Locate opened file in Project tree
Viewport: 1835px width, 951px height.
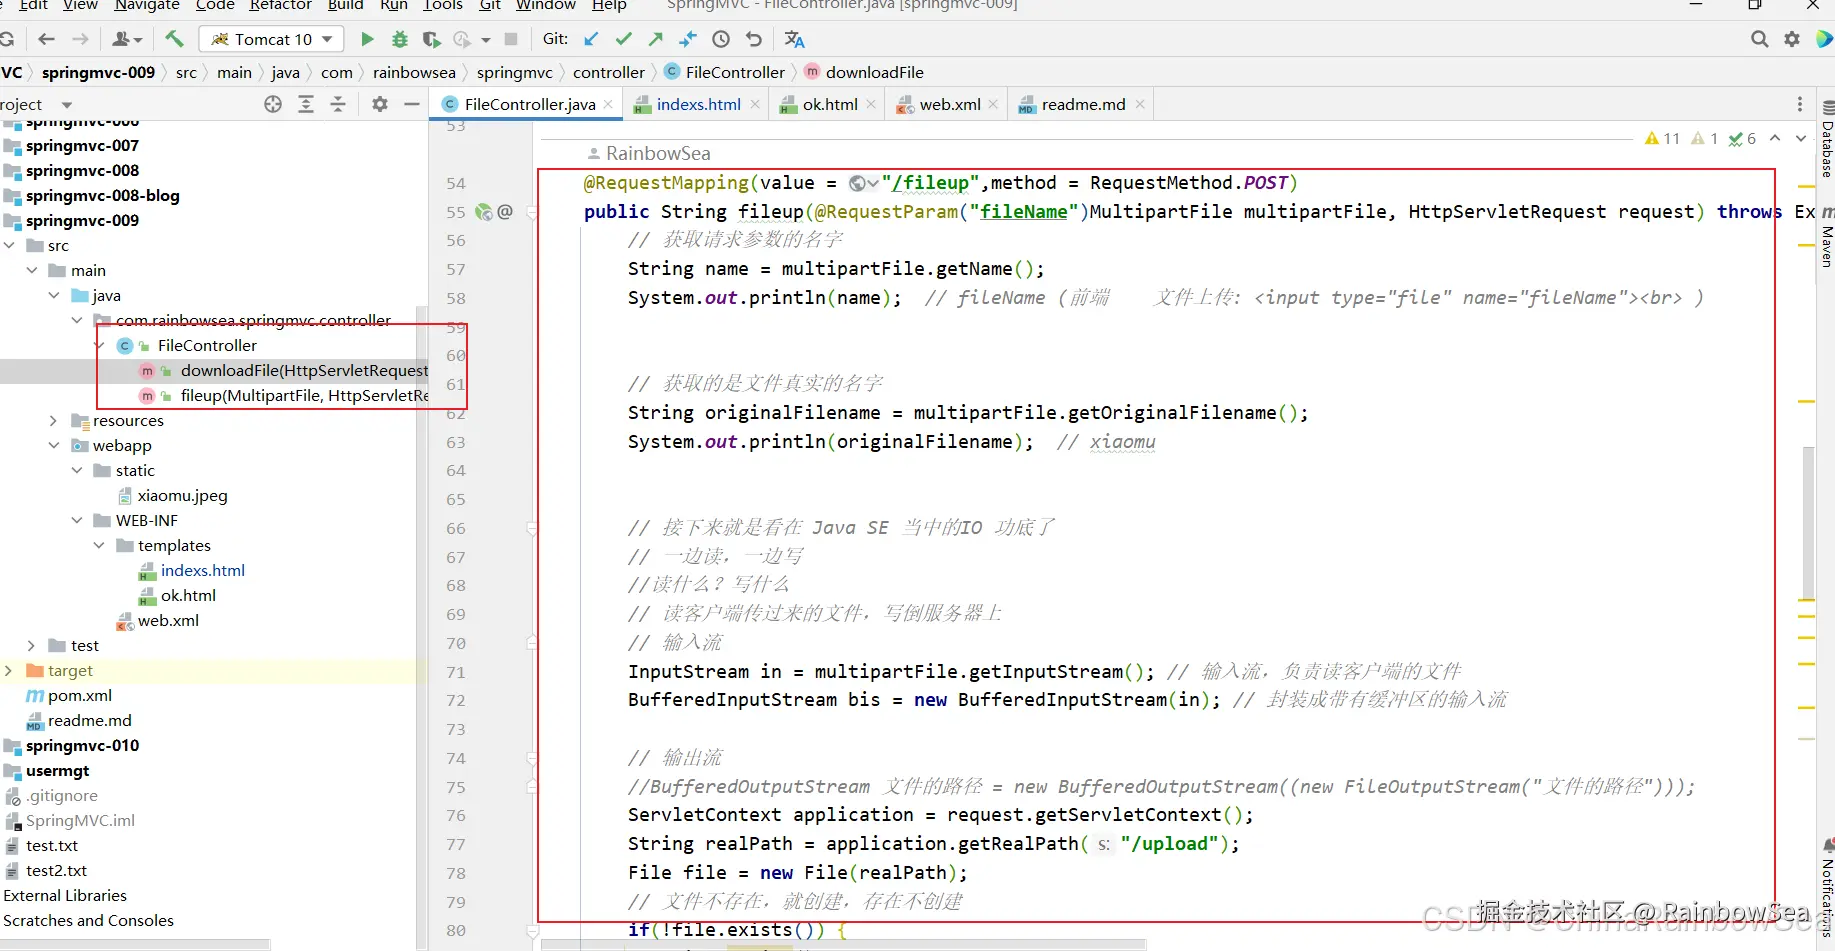click(273, 104)
